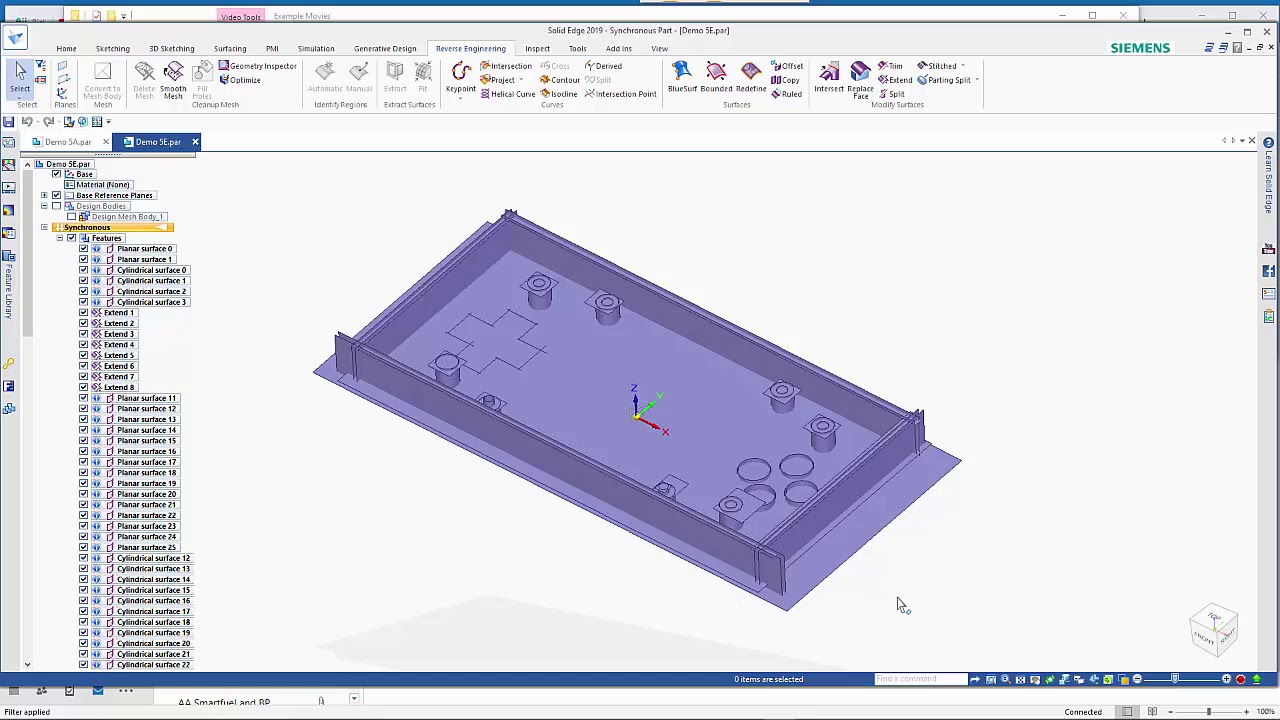Switch to the Generative Design tab
This screenshot has width=1280, height=720.
[385, 48]
